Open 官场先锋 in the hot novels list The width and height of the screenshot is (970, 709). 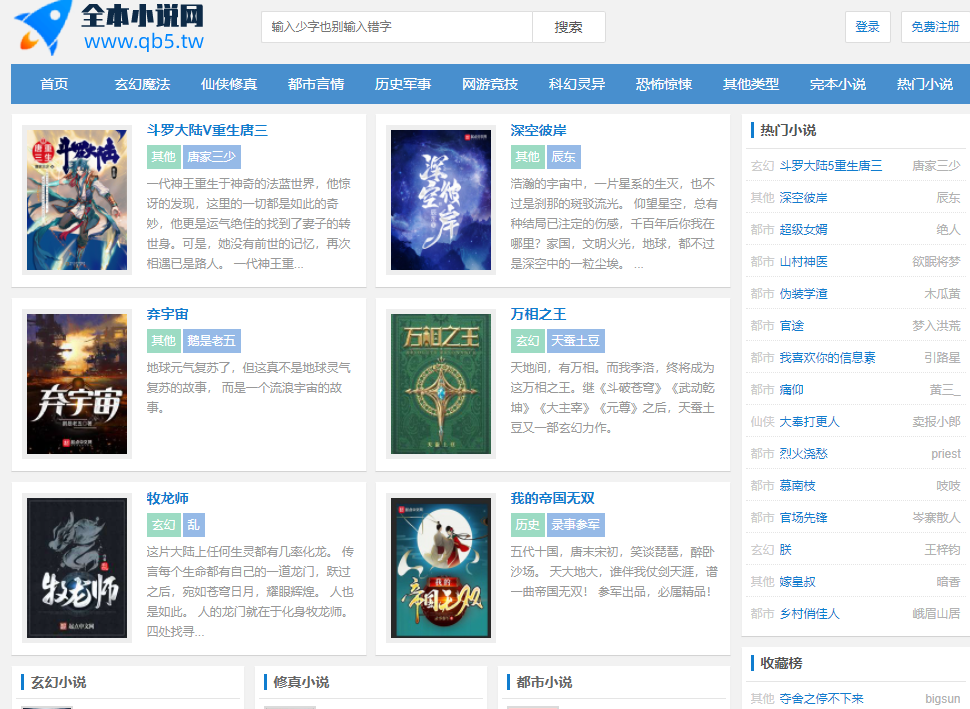tap(803, 518)
